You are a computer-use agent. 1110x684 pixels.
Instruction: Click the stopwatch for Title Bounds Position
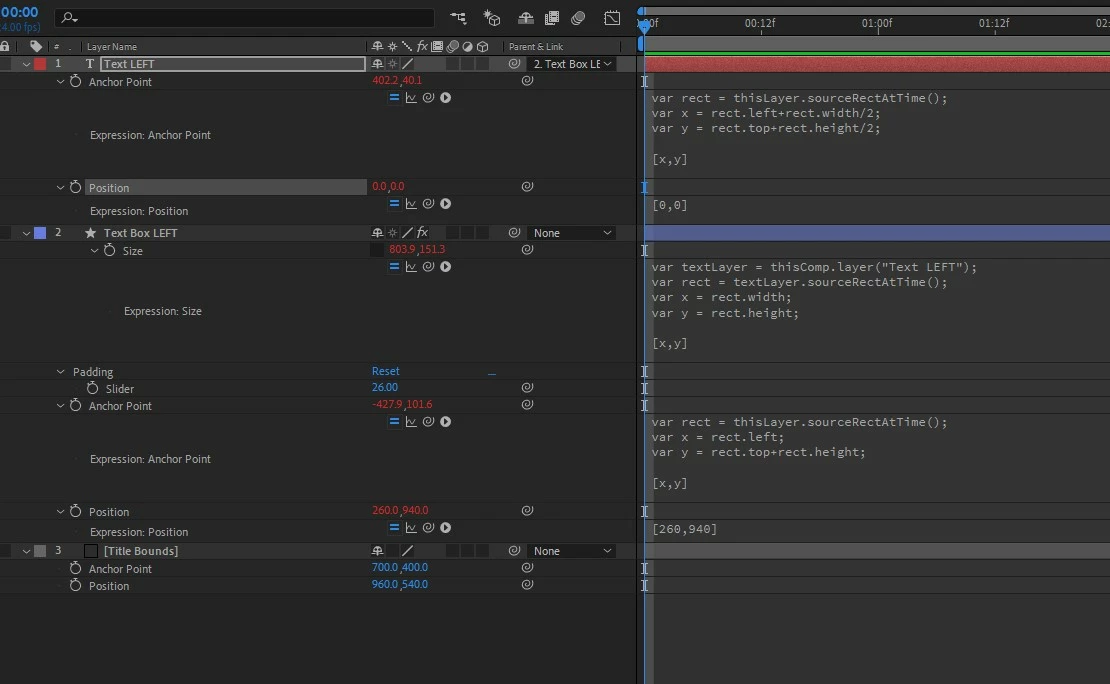point(76,586)
